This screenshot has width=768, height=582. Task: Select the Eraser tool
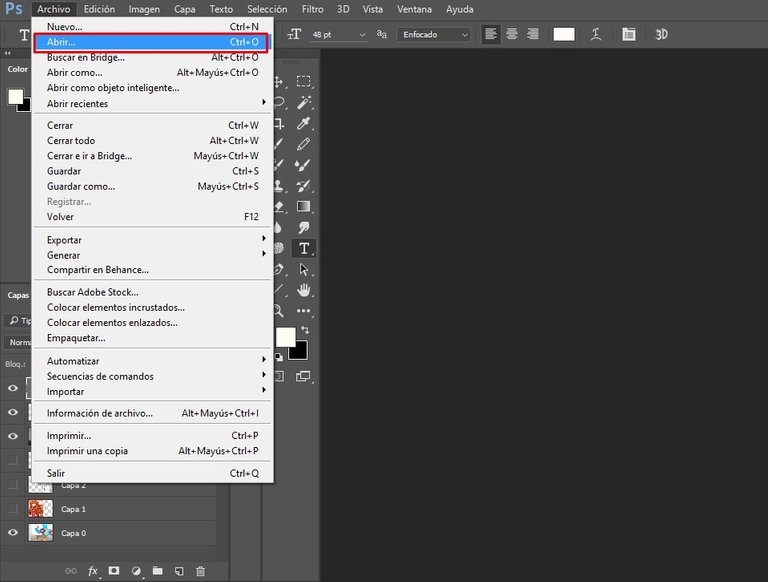279,206
